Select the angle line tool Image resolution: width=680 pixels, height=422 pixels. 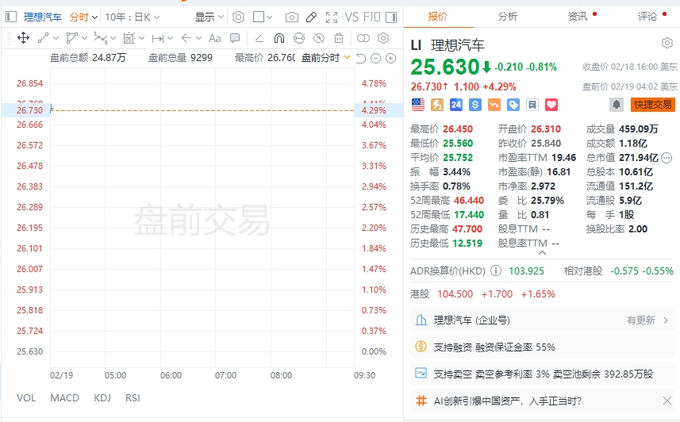coord(259,38)
